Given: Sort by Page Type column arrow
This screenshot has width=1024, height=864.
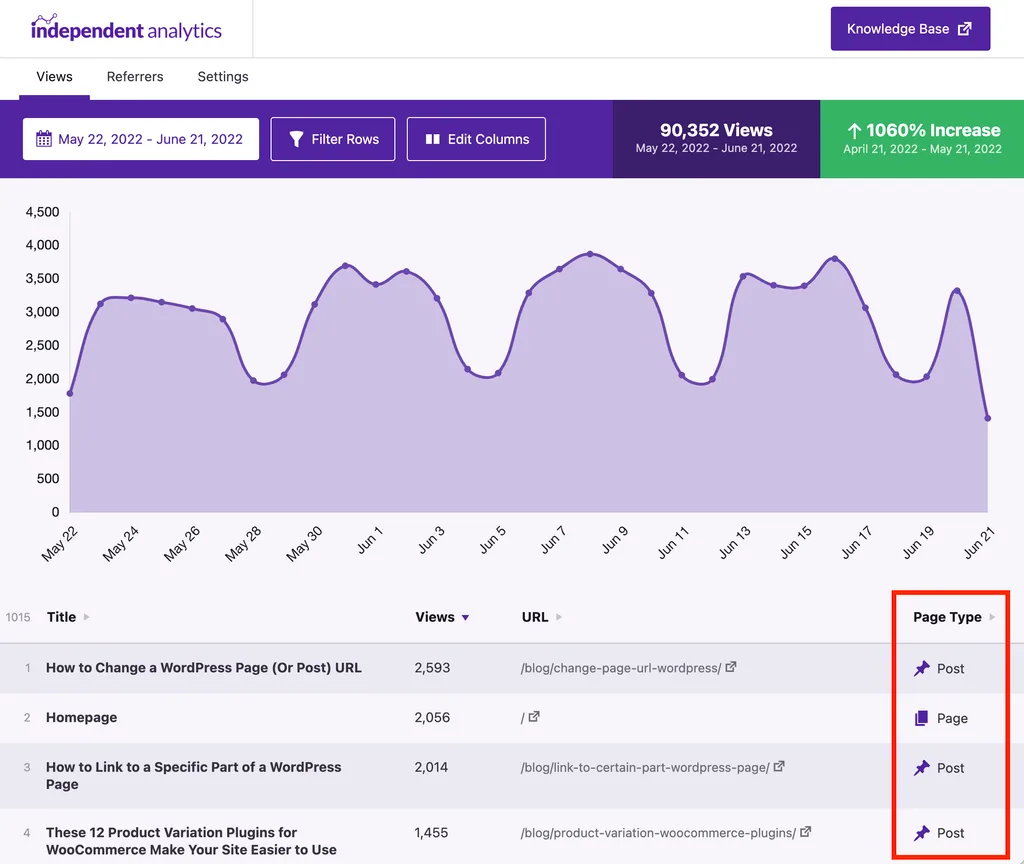Looking at the screenshot, I should [x=992, y=617].
